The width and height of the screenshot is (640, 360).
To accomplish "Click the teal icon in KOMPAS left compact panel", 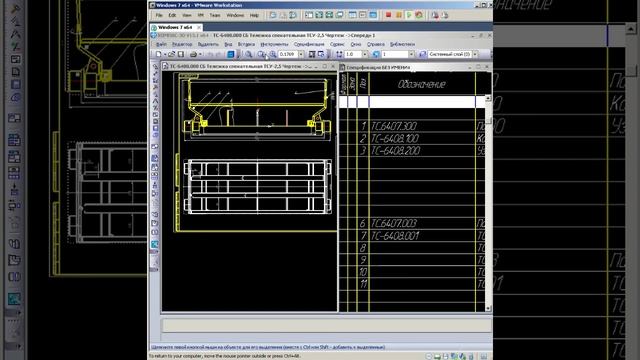I will click(155, 244).
